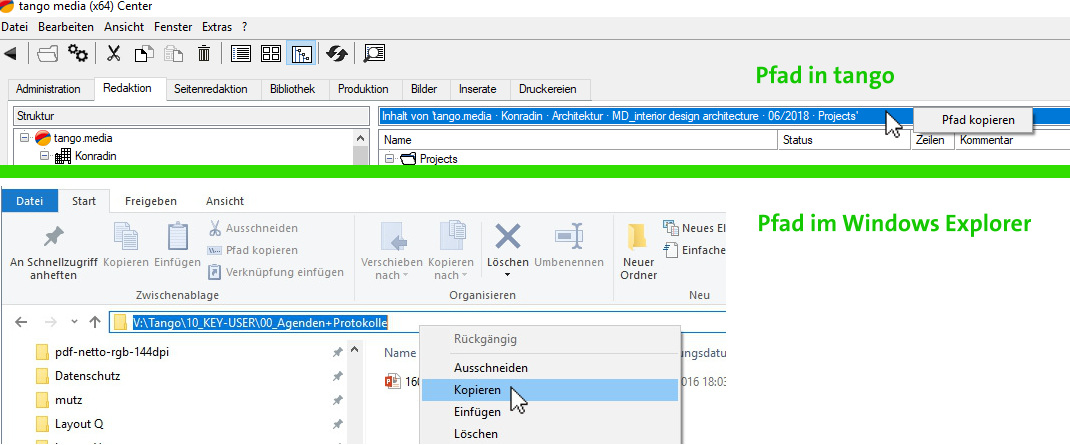Collapse the Konradin tree node

[44, 156]
